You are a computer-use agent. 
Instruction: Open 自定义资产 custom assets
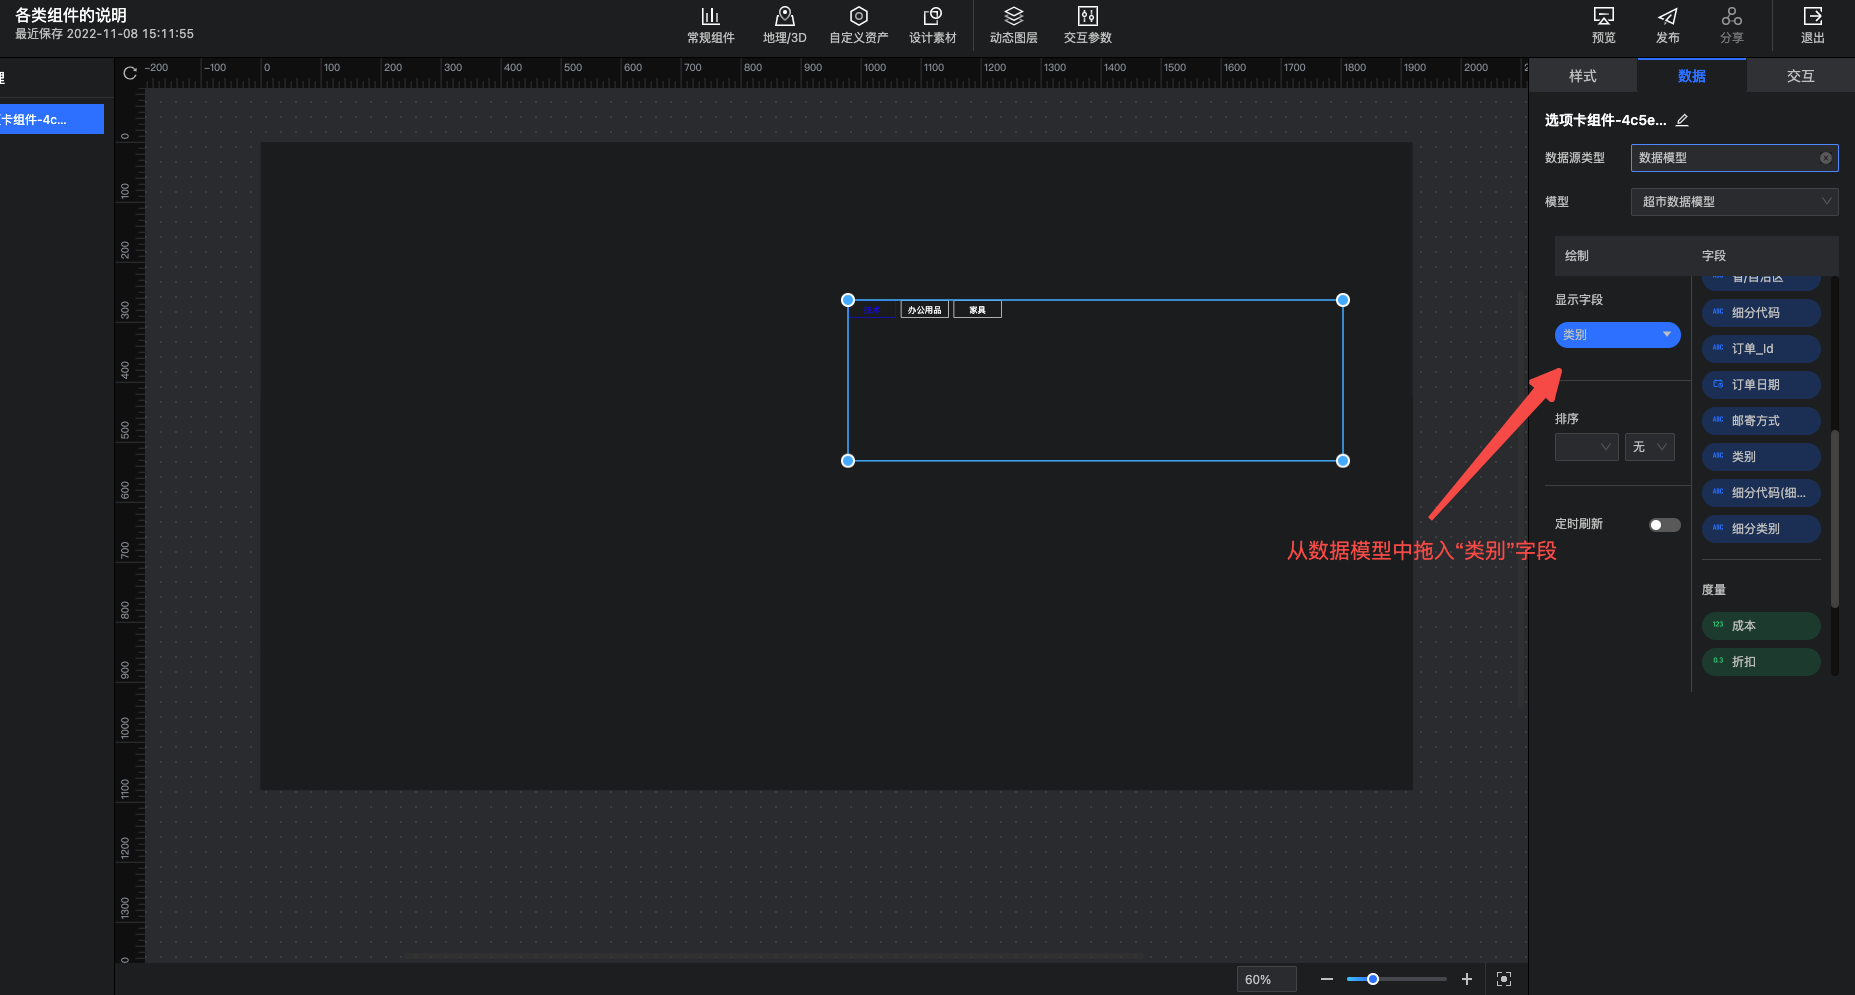tap(858, 25)
